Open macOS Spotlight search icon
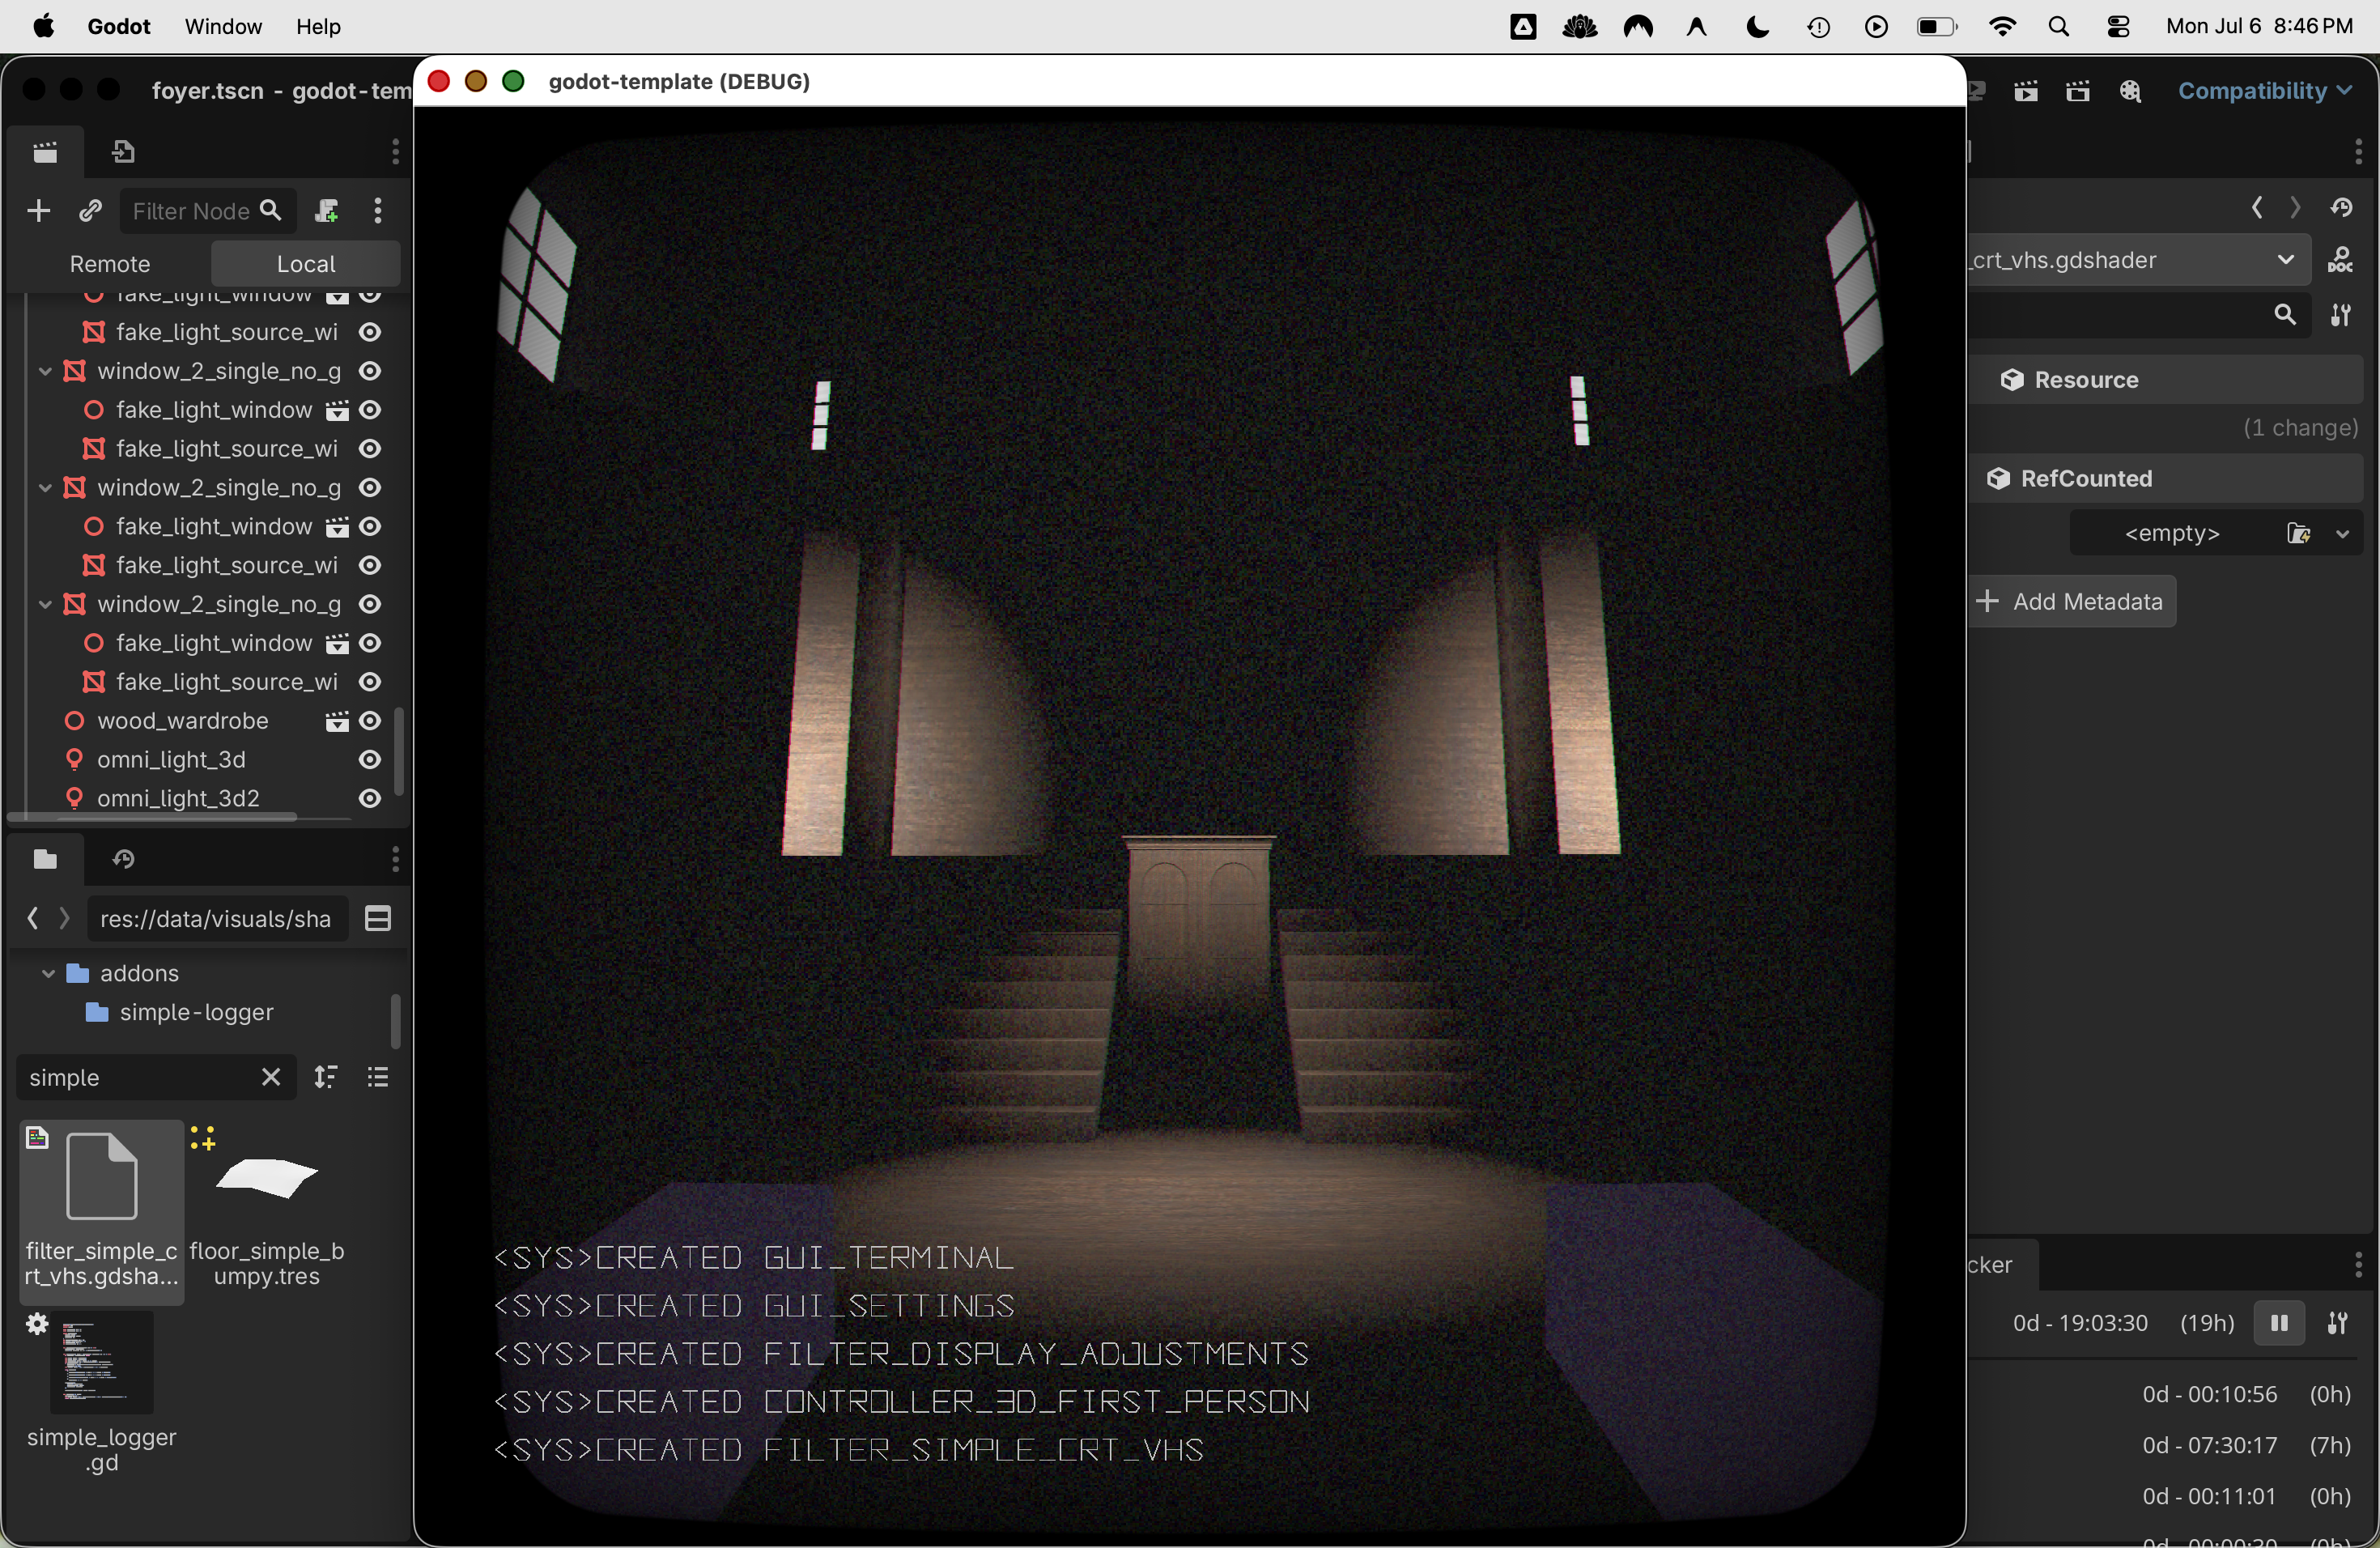Viewport: 2380px width, 1548px height. pos(2059,27)
